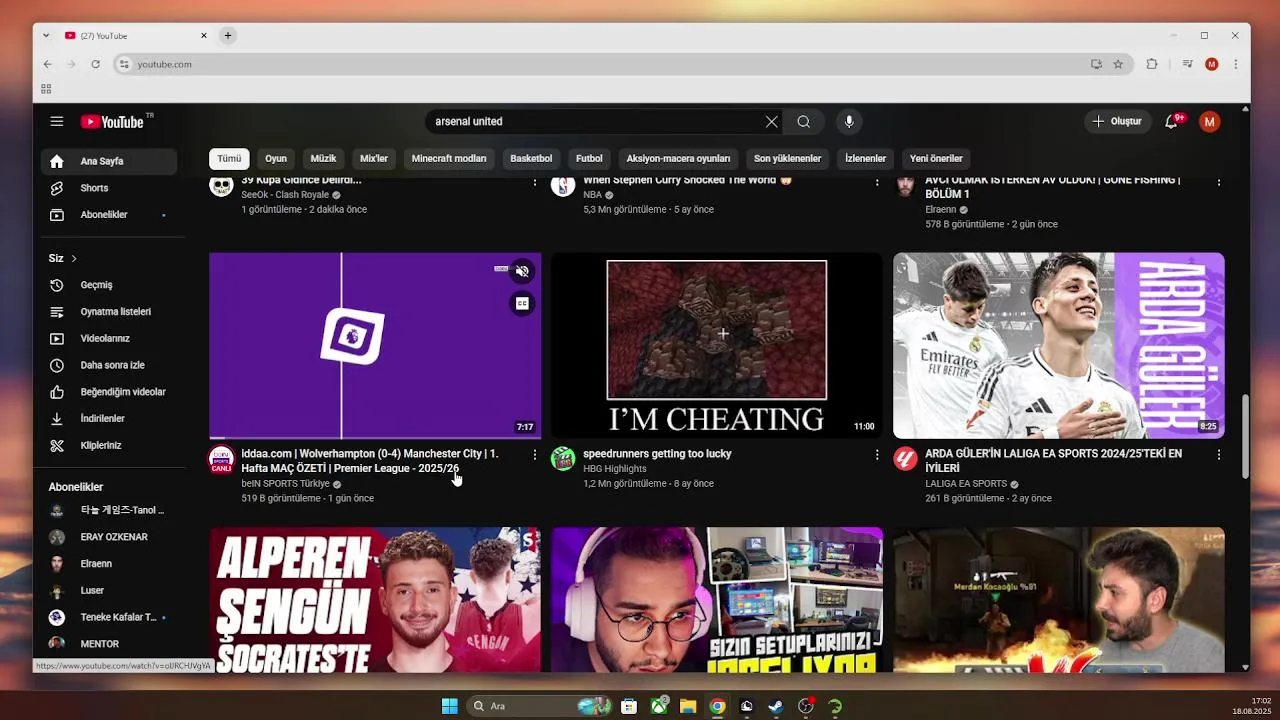Click the Oluştur create button
Screen dimensions: 1280x720
1117,121
